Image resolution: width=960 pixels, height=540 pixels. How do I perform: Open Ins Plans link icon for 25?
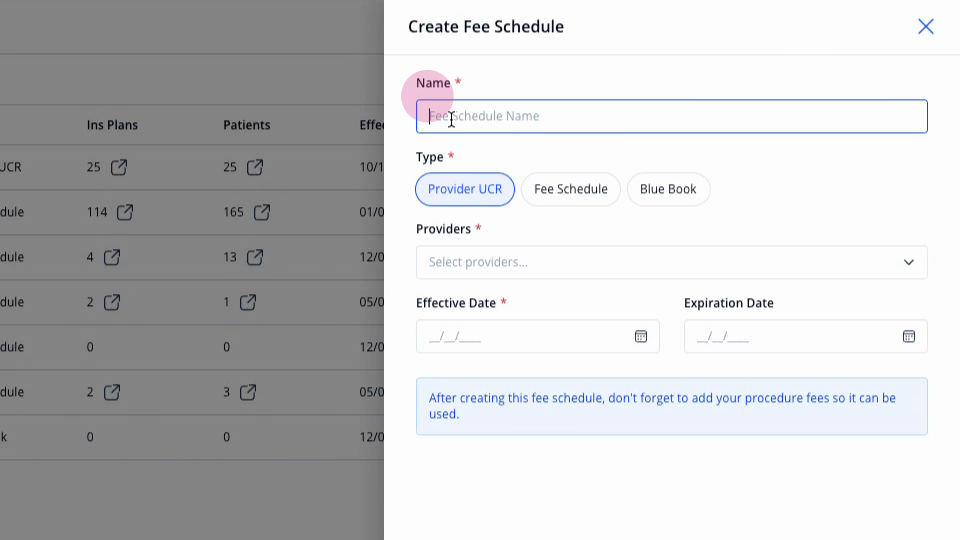tap(119, 167)
